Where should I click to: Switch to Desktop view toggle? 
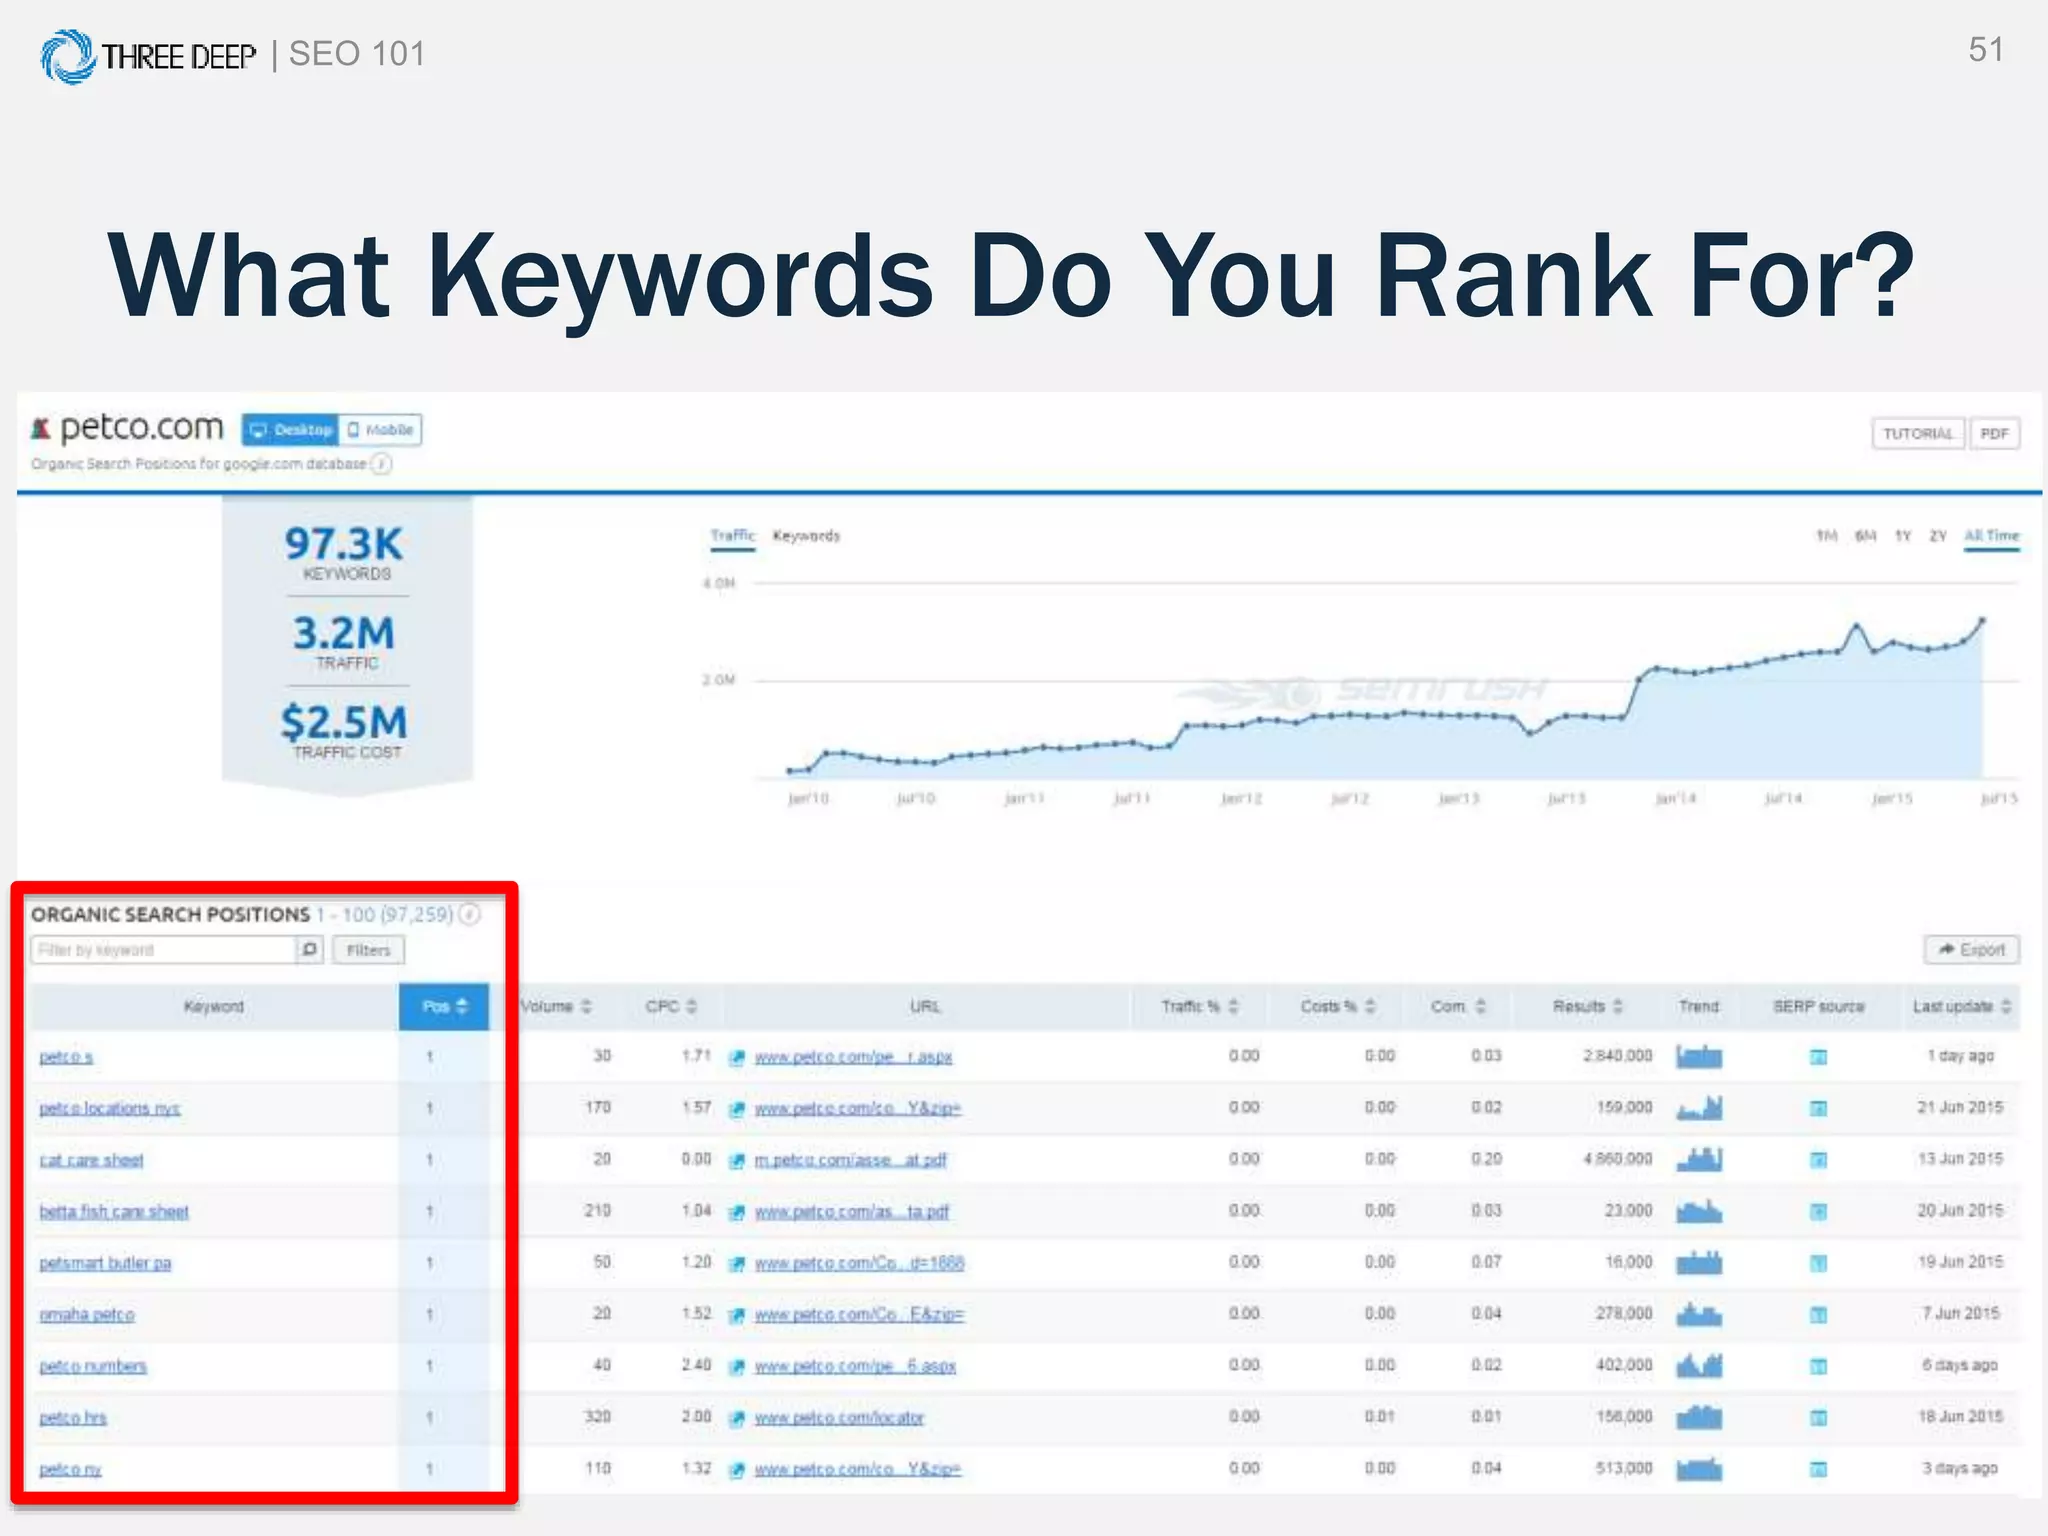coord(290,430)
